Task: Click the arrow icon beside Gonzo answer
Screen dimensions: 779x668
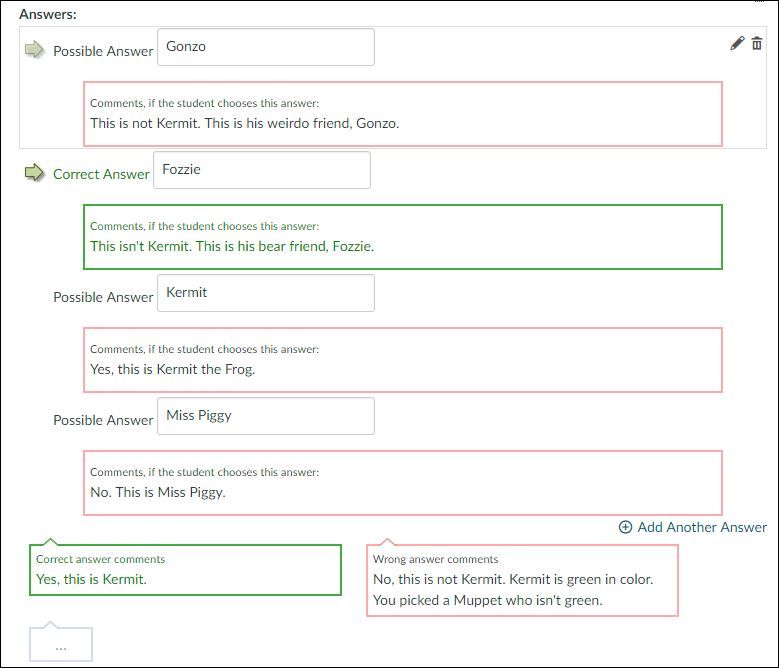Action: click(x=35, y=50)
